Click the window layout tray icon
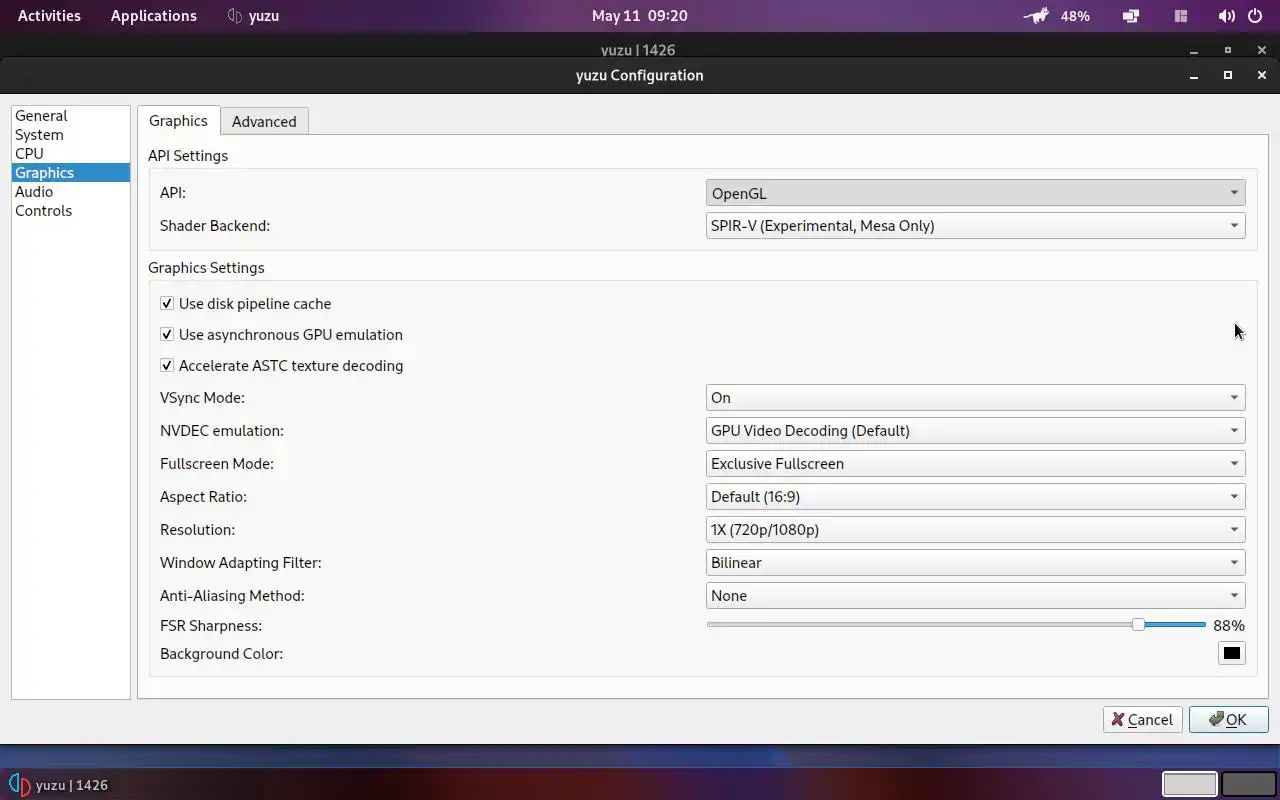The image size is (1280, 800). (x=1181, y=16)
